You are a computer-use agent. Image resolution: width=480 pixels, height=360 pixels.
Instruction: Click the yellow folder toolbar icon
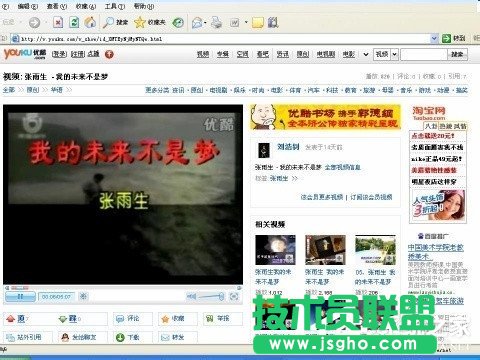258,23
